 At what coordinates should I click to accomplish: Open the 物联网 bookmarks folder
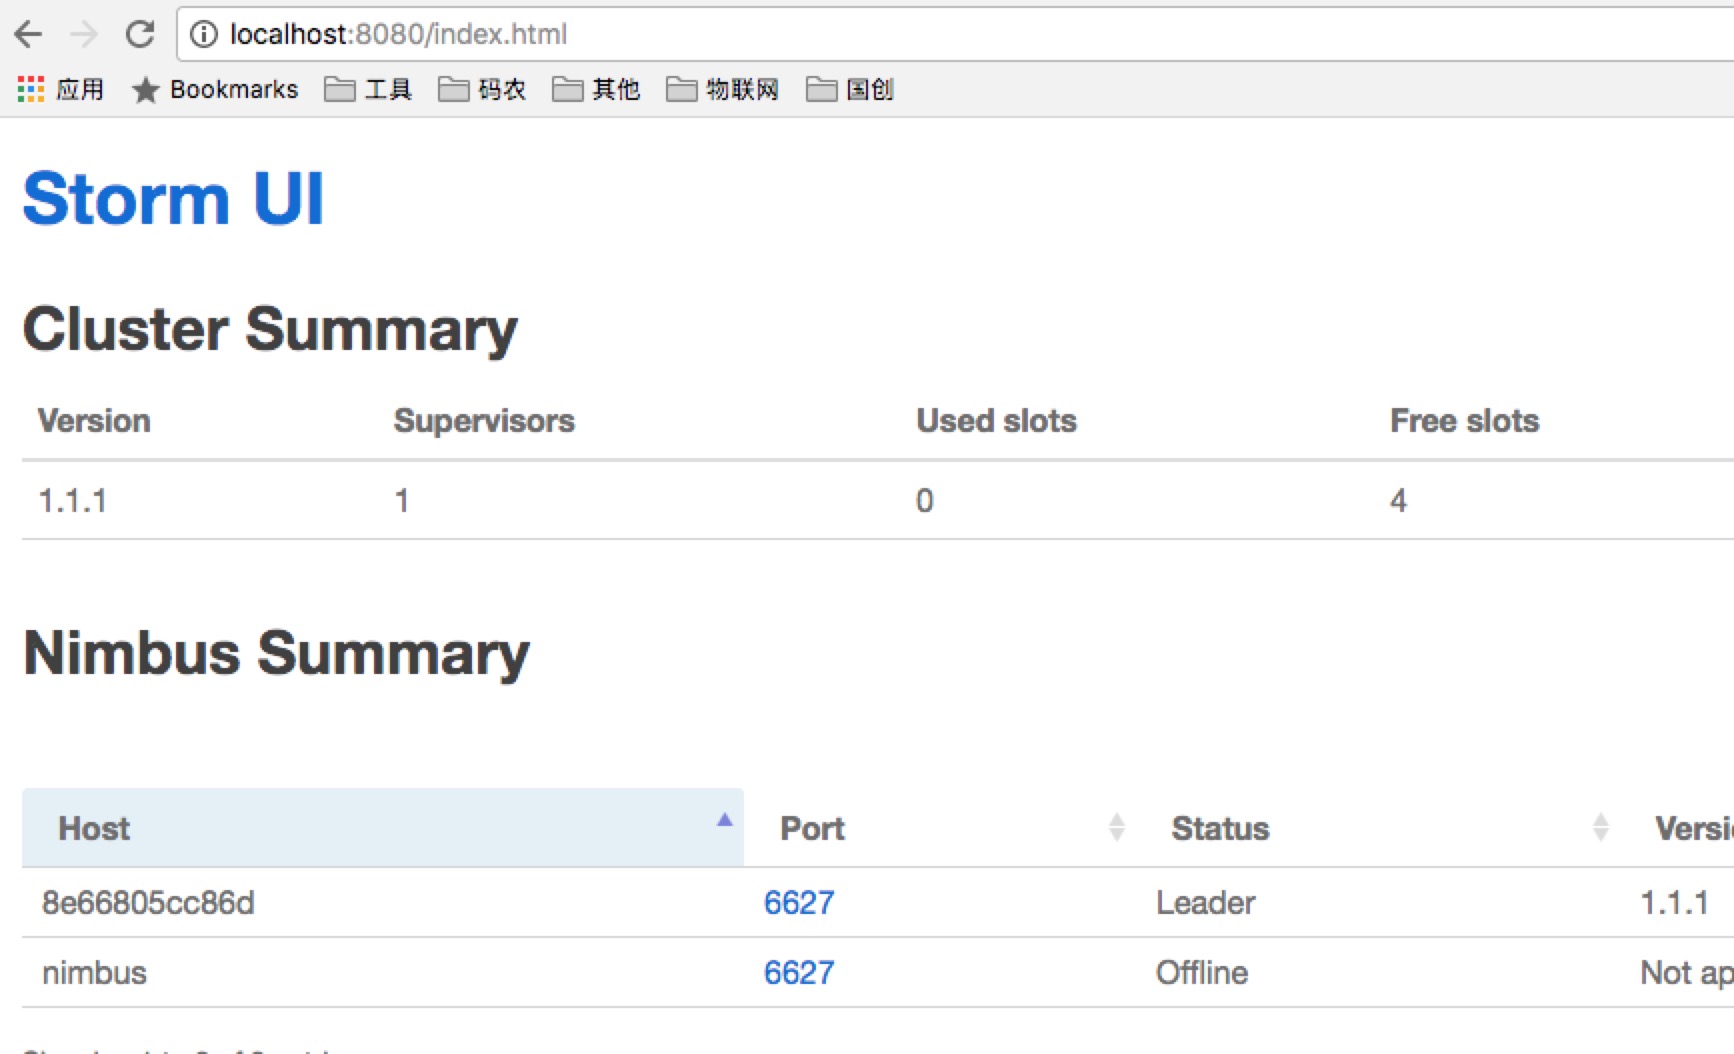722,89
